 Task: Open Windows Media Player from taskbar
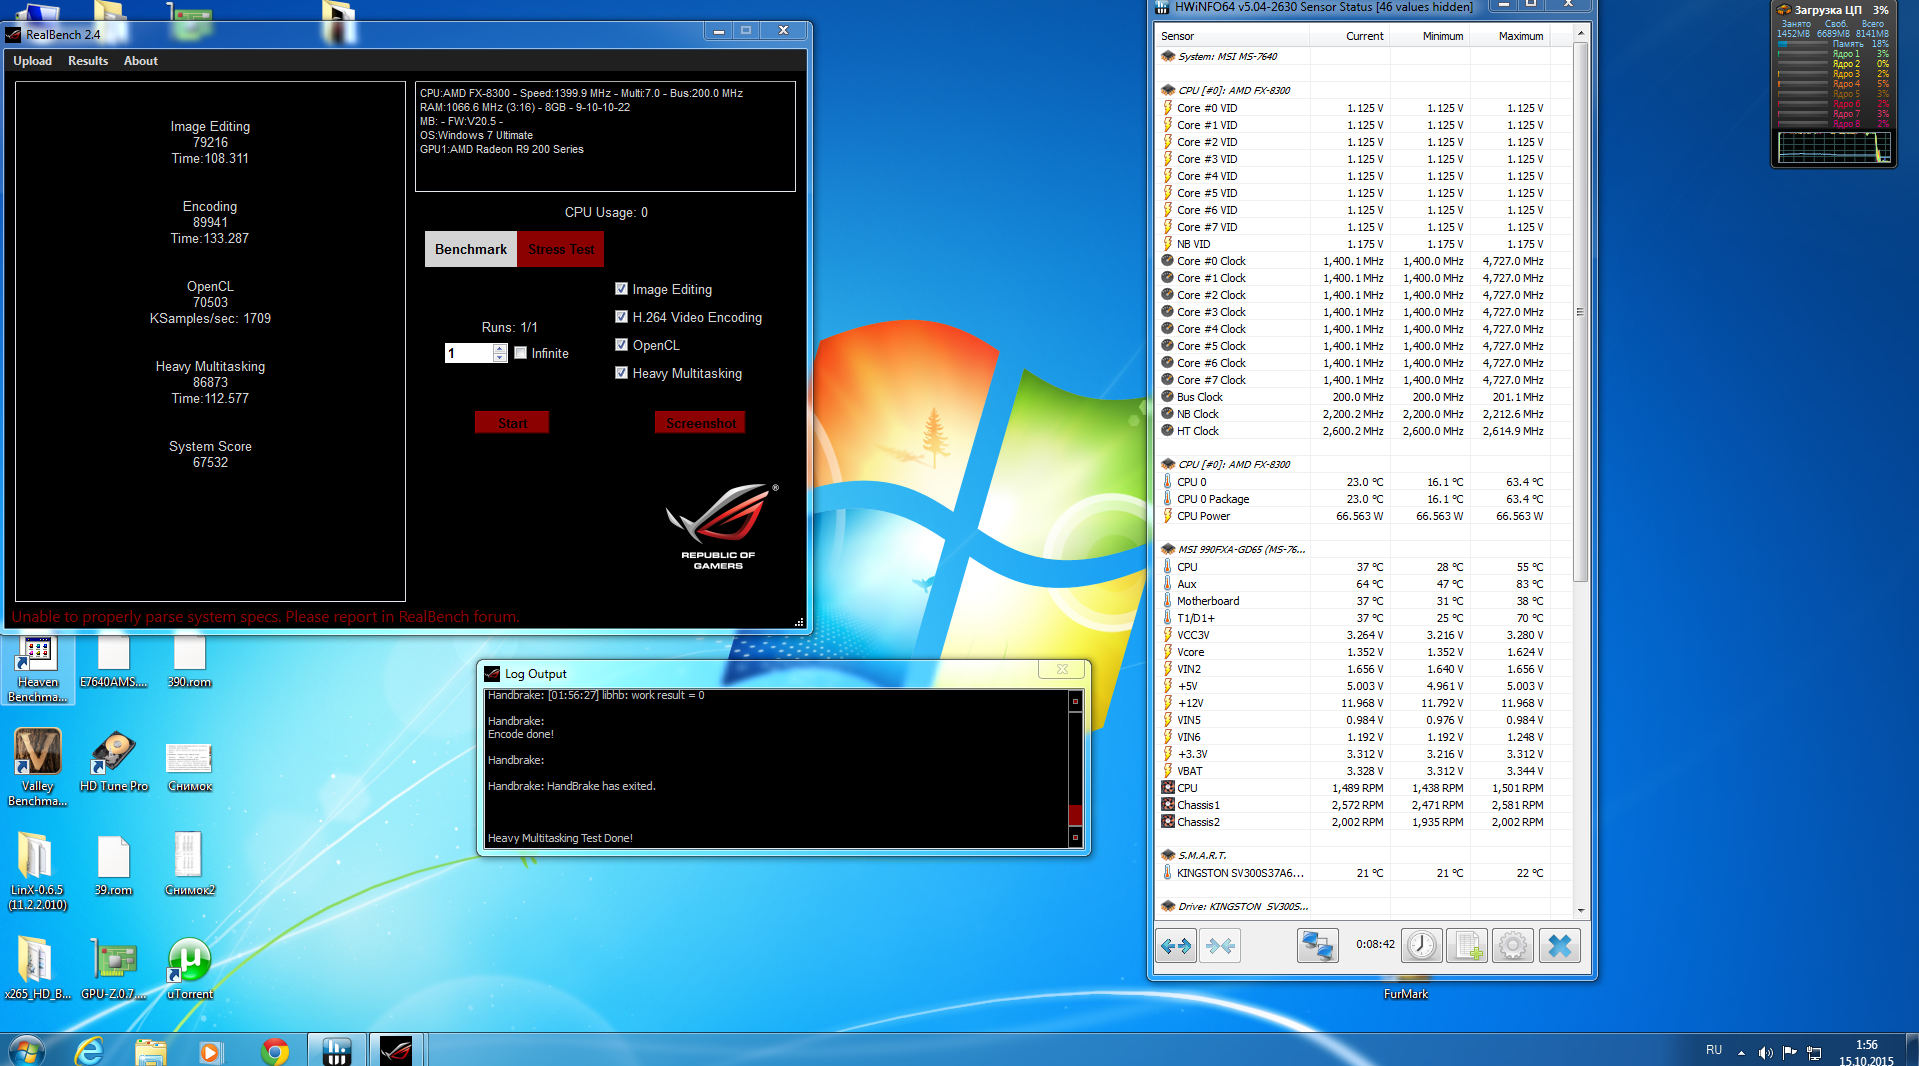pyautogui.click(x=211, y=1051)
